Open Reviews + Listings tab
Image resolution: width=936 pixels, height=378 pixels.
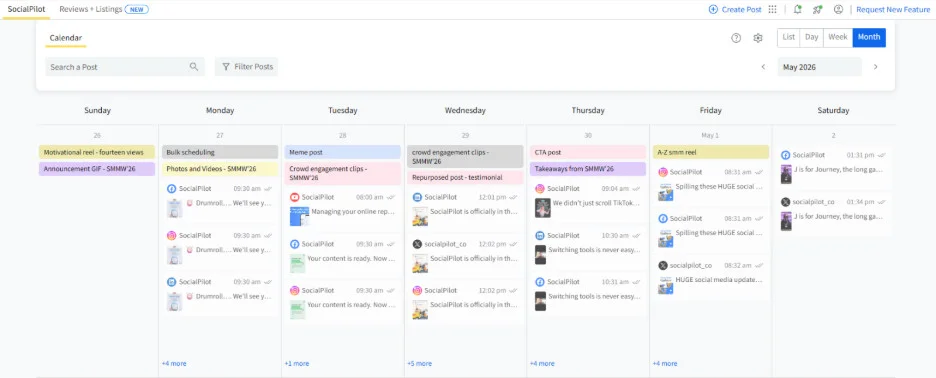click(104, 9)
